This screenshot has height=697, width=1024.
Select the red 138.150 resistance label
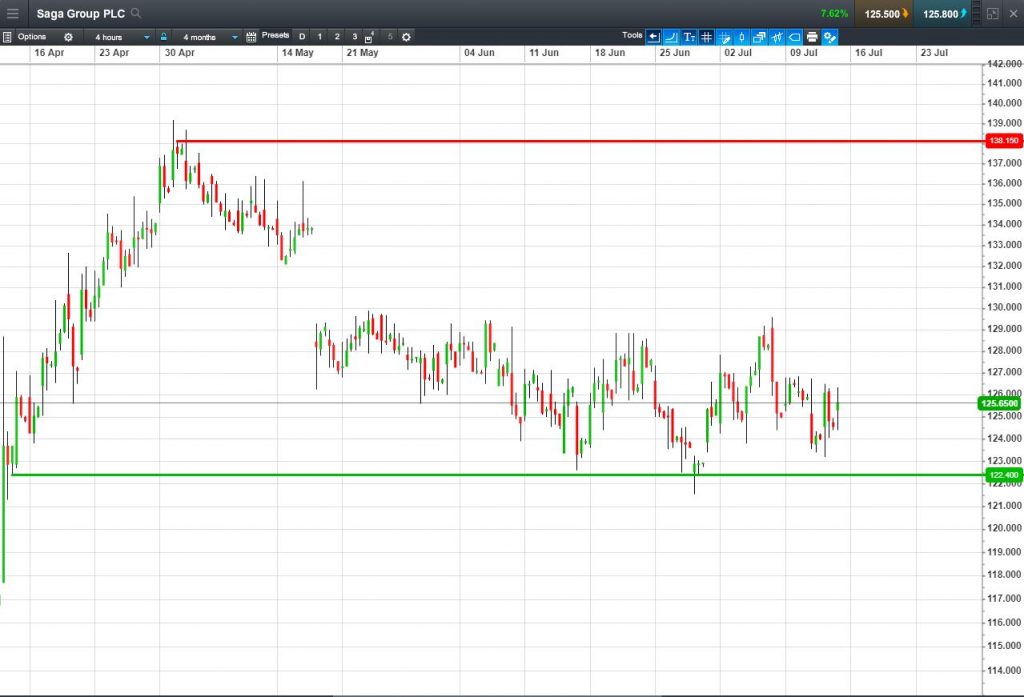pyautogui.click(x=1004, y=140)
